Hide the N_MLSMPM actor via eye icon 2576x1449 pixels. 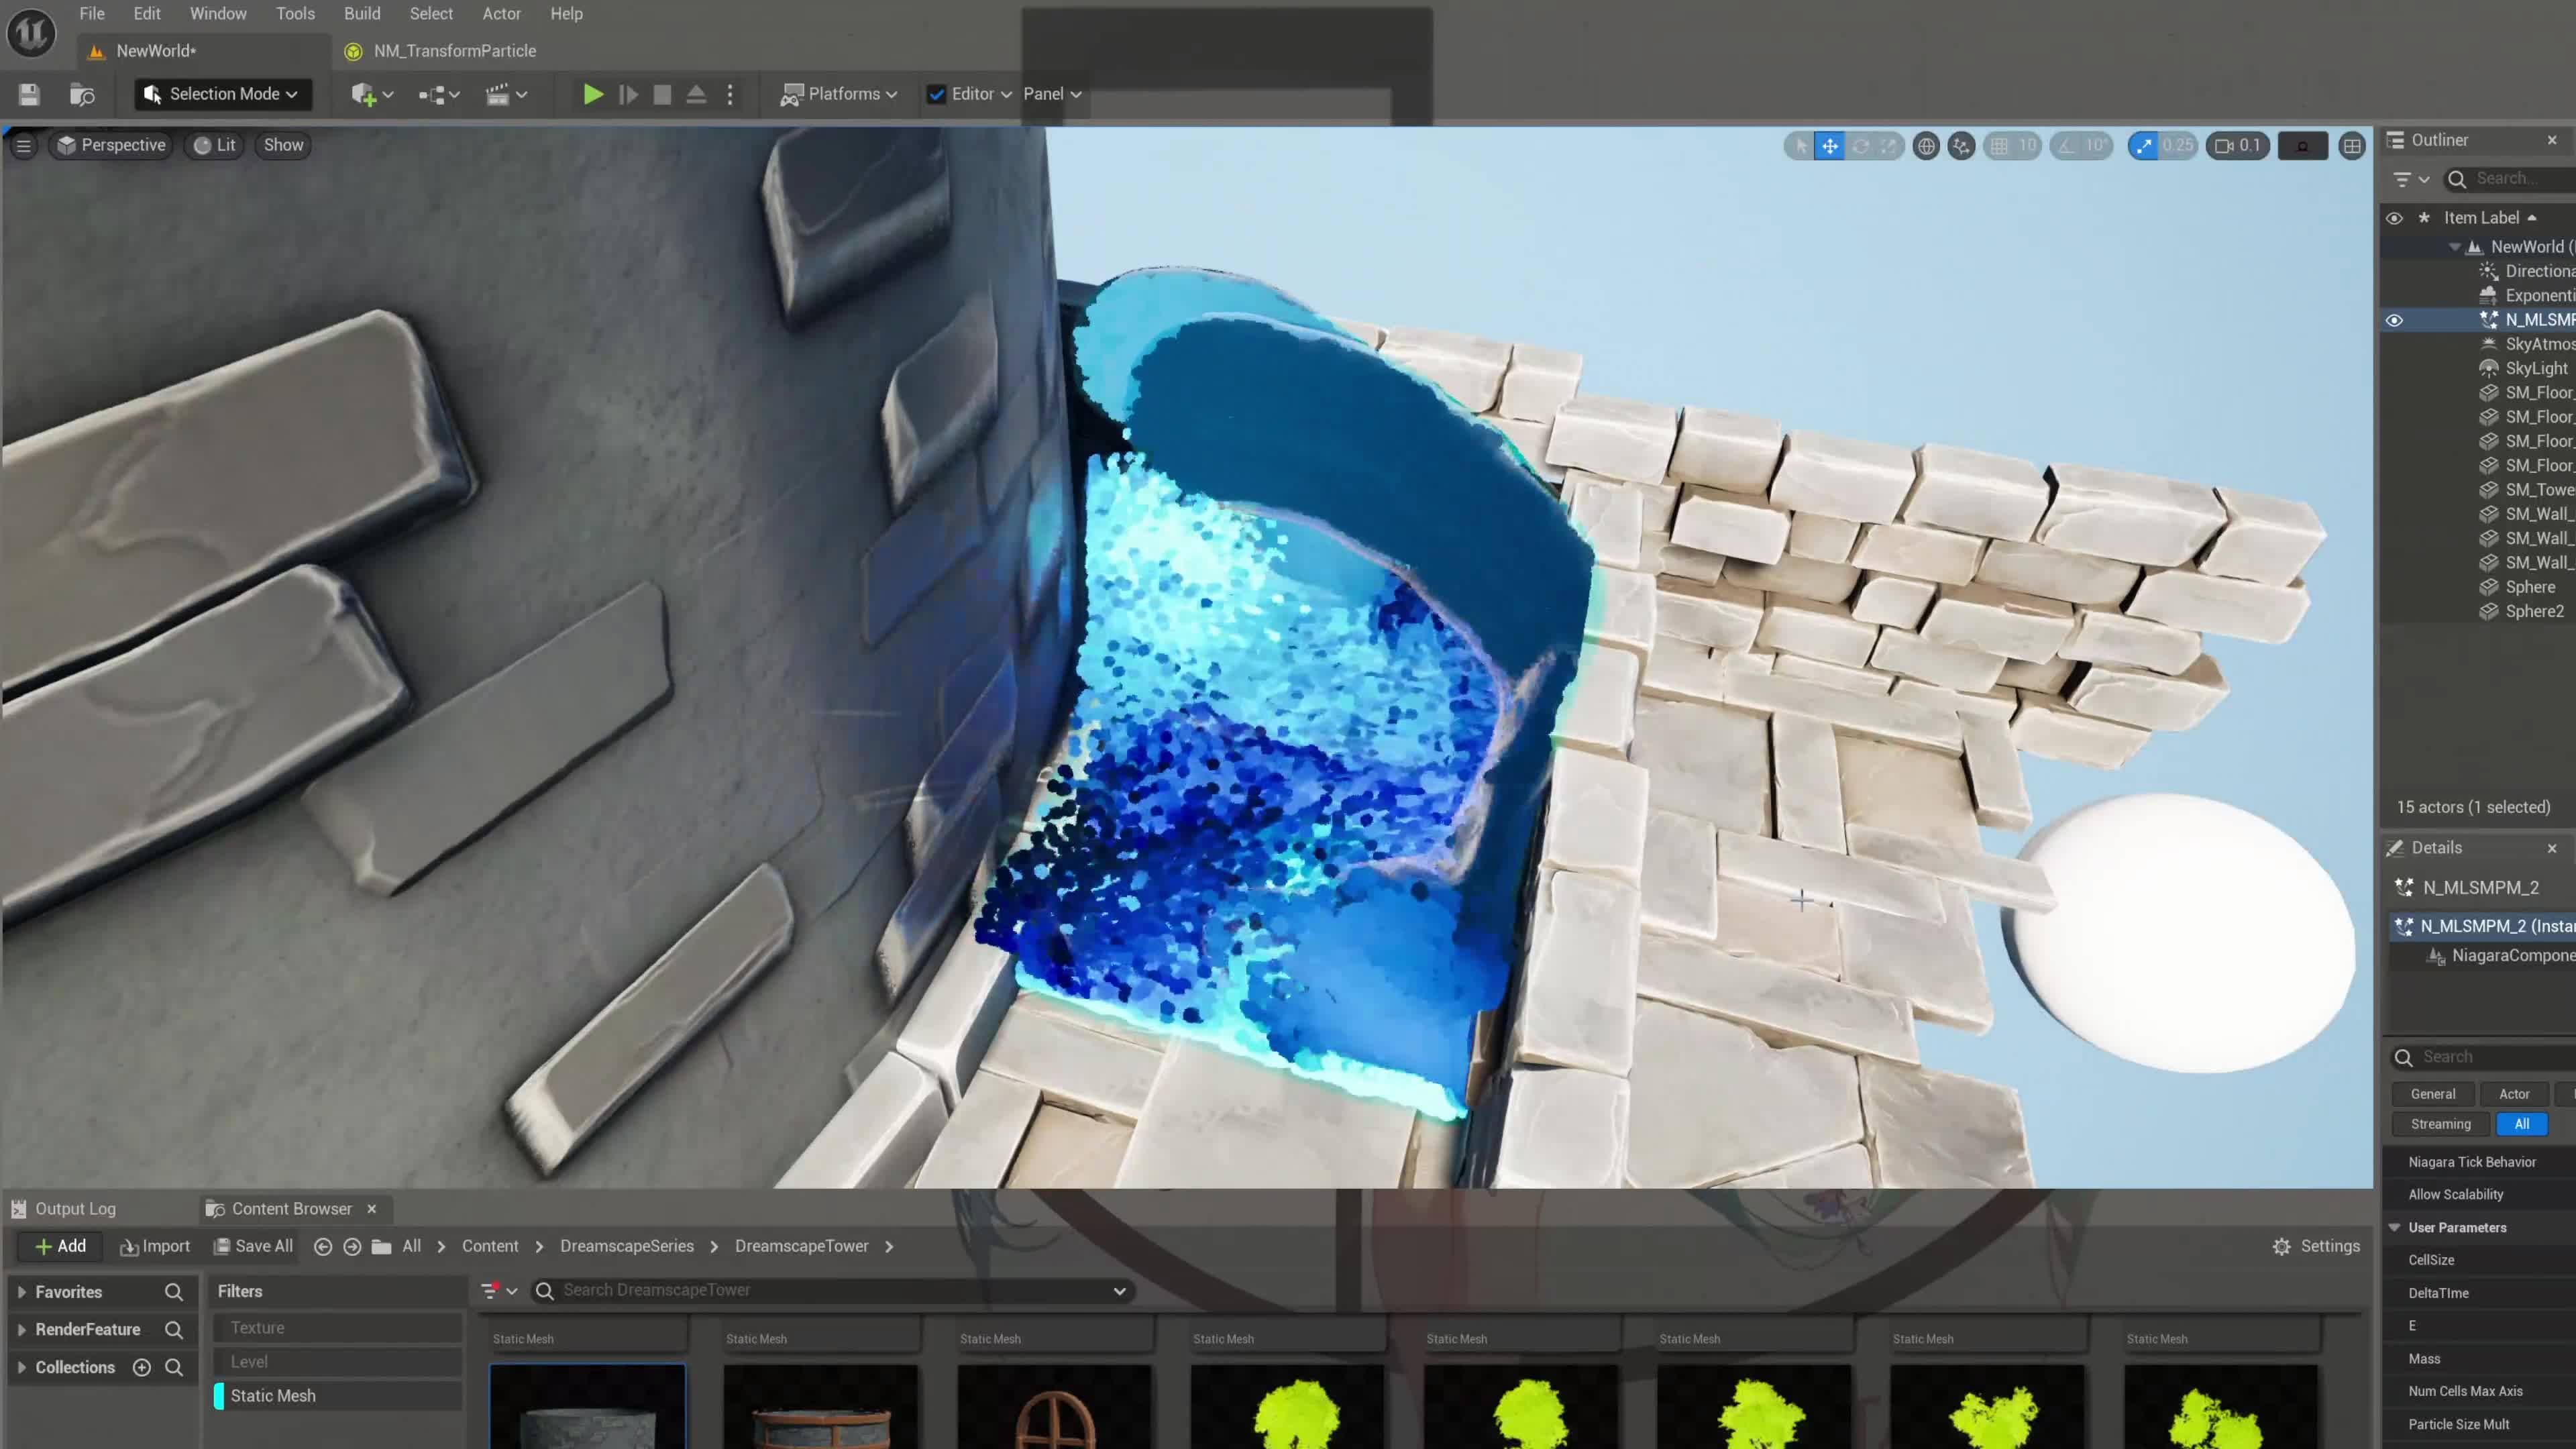2394,320
